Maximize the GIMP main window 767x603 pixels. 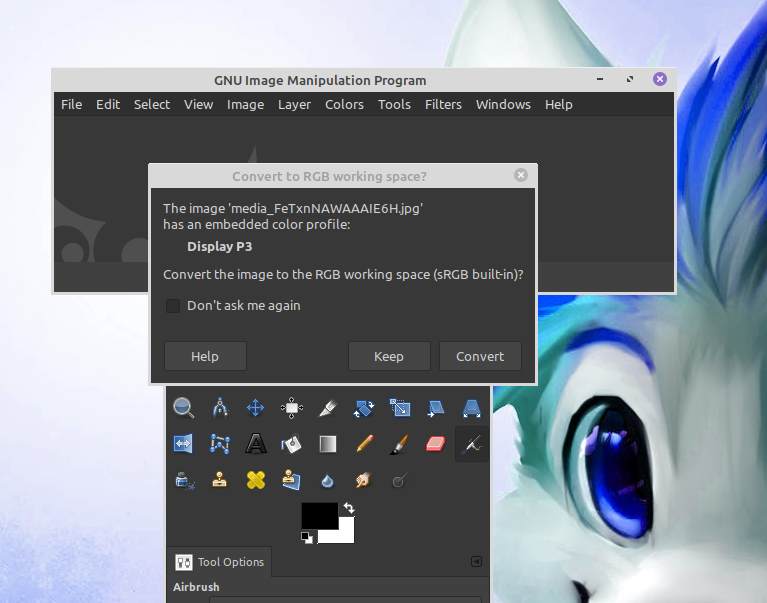click(x=630, y=79)
